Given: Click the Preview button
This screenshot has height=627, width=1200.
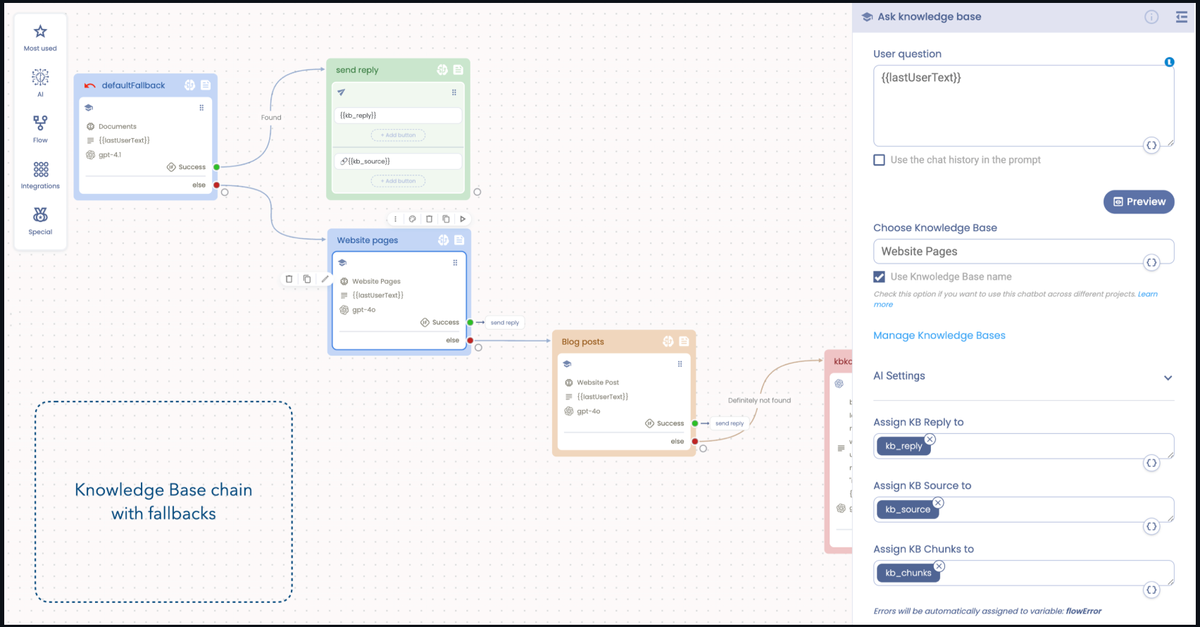Looking at the screenshot, I should coord(1138,201).
